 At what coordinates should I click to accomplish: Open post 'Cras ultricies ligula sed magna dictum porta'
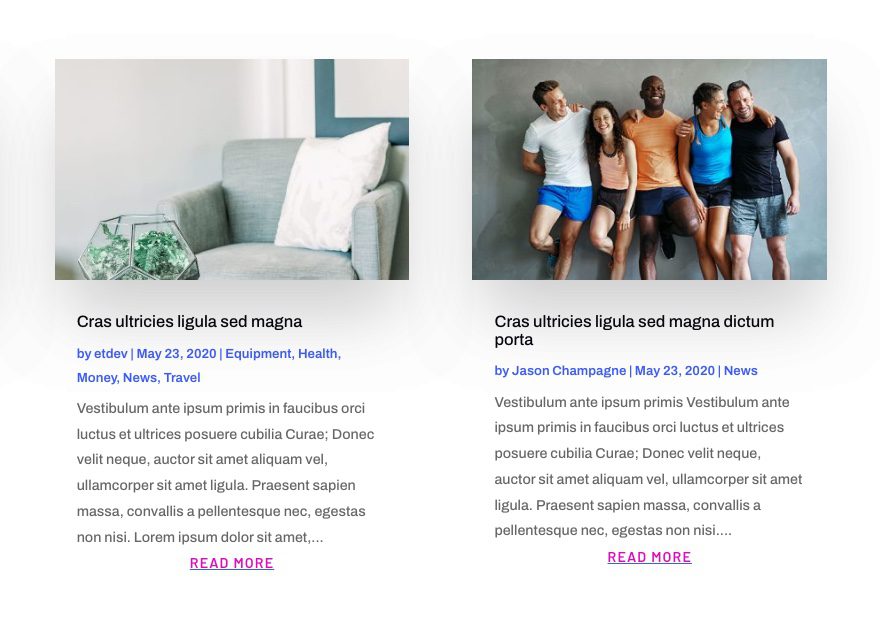point(634,330)
